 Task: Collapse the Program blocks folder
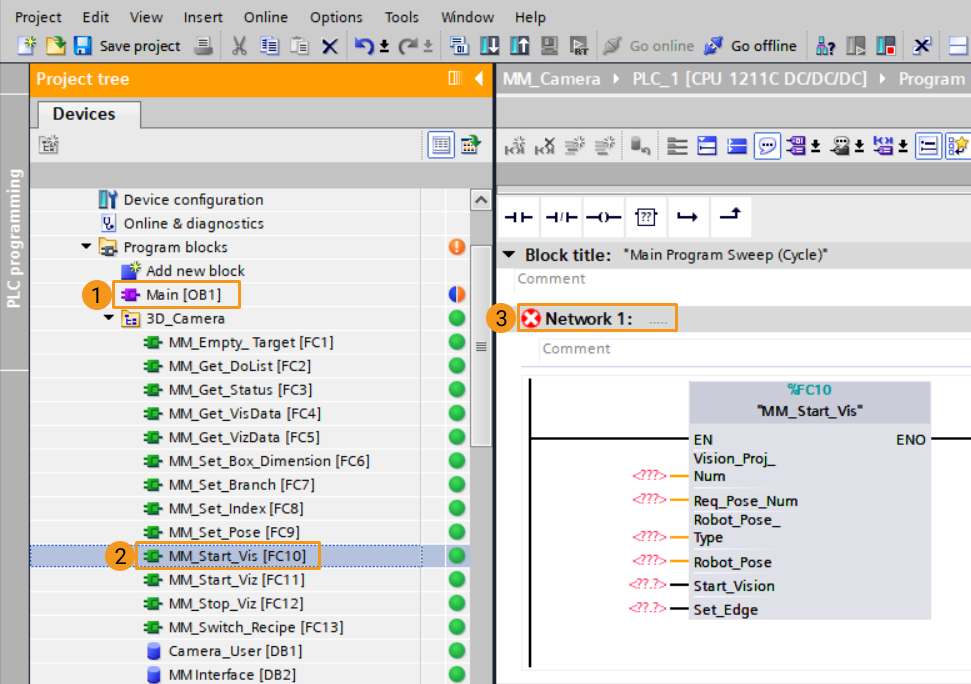87,247
